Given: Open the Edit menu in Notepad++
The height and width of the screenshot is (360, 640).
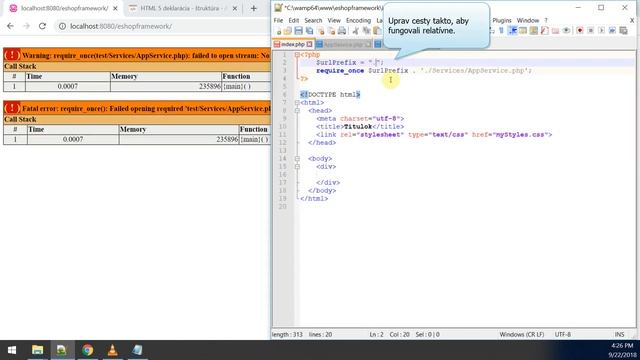Looking at the screenshot, I should (293, 20).
